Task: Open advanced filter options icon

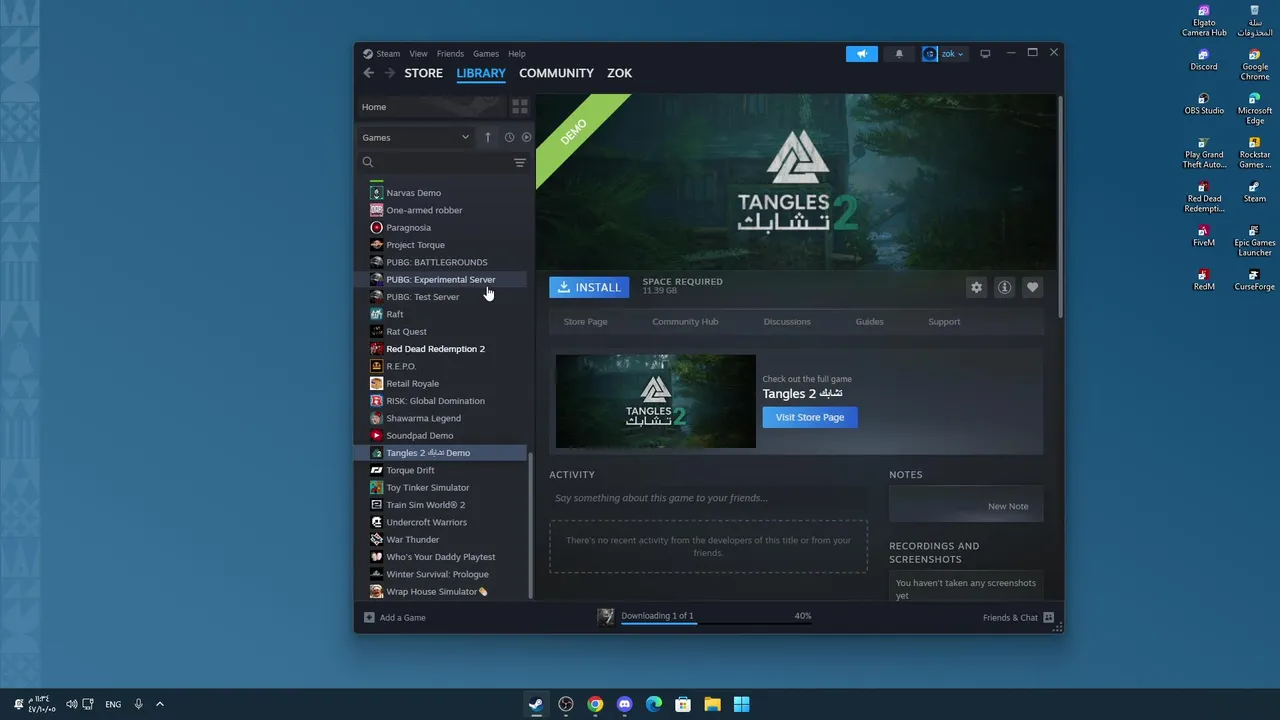Action: [520, 162]
